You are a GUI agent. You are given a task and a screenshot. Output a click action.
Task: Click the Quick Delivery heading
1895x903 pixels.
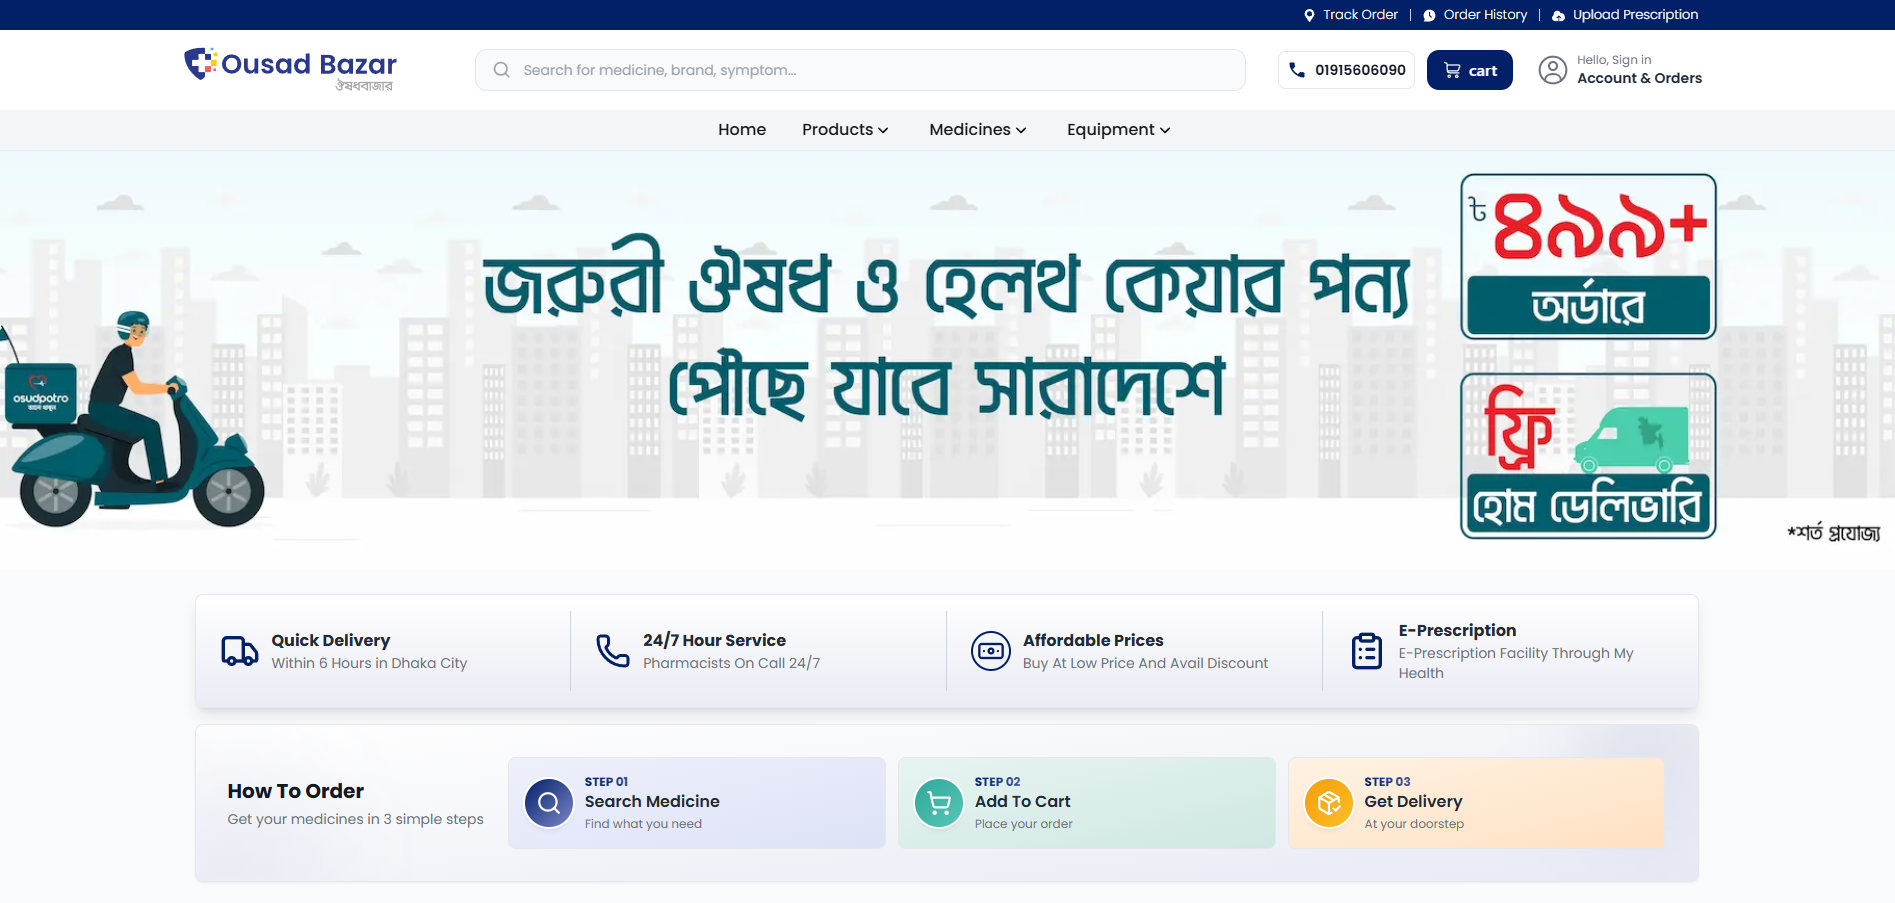pyautogui.click(x=331, y=640)
